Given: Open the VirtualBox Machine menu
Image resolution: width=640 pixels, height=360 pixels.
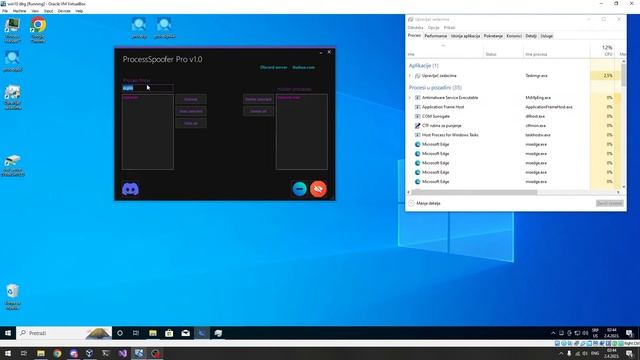Looking at the screenshot, I should coord(19,11).
